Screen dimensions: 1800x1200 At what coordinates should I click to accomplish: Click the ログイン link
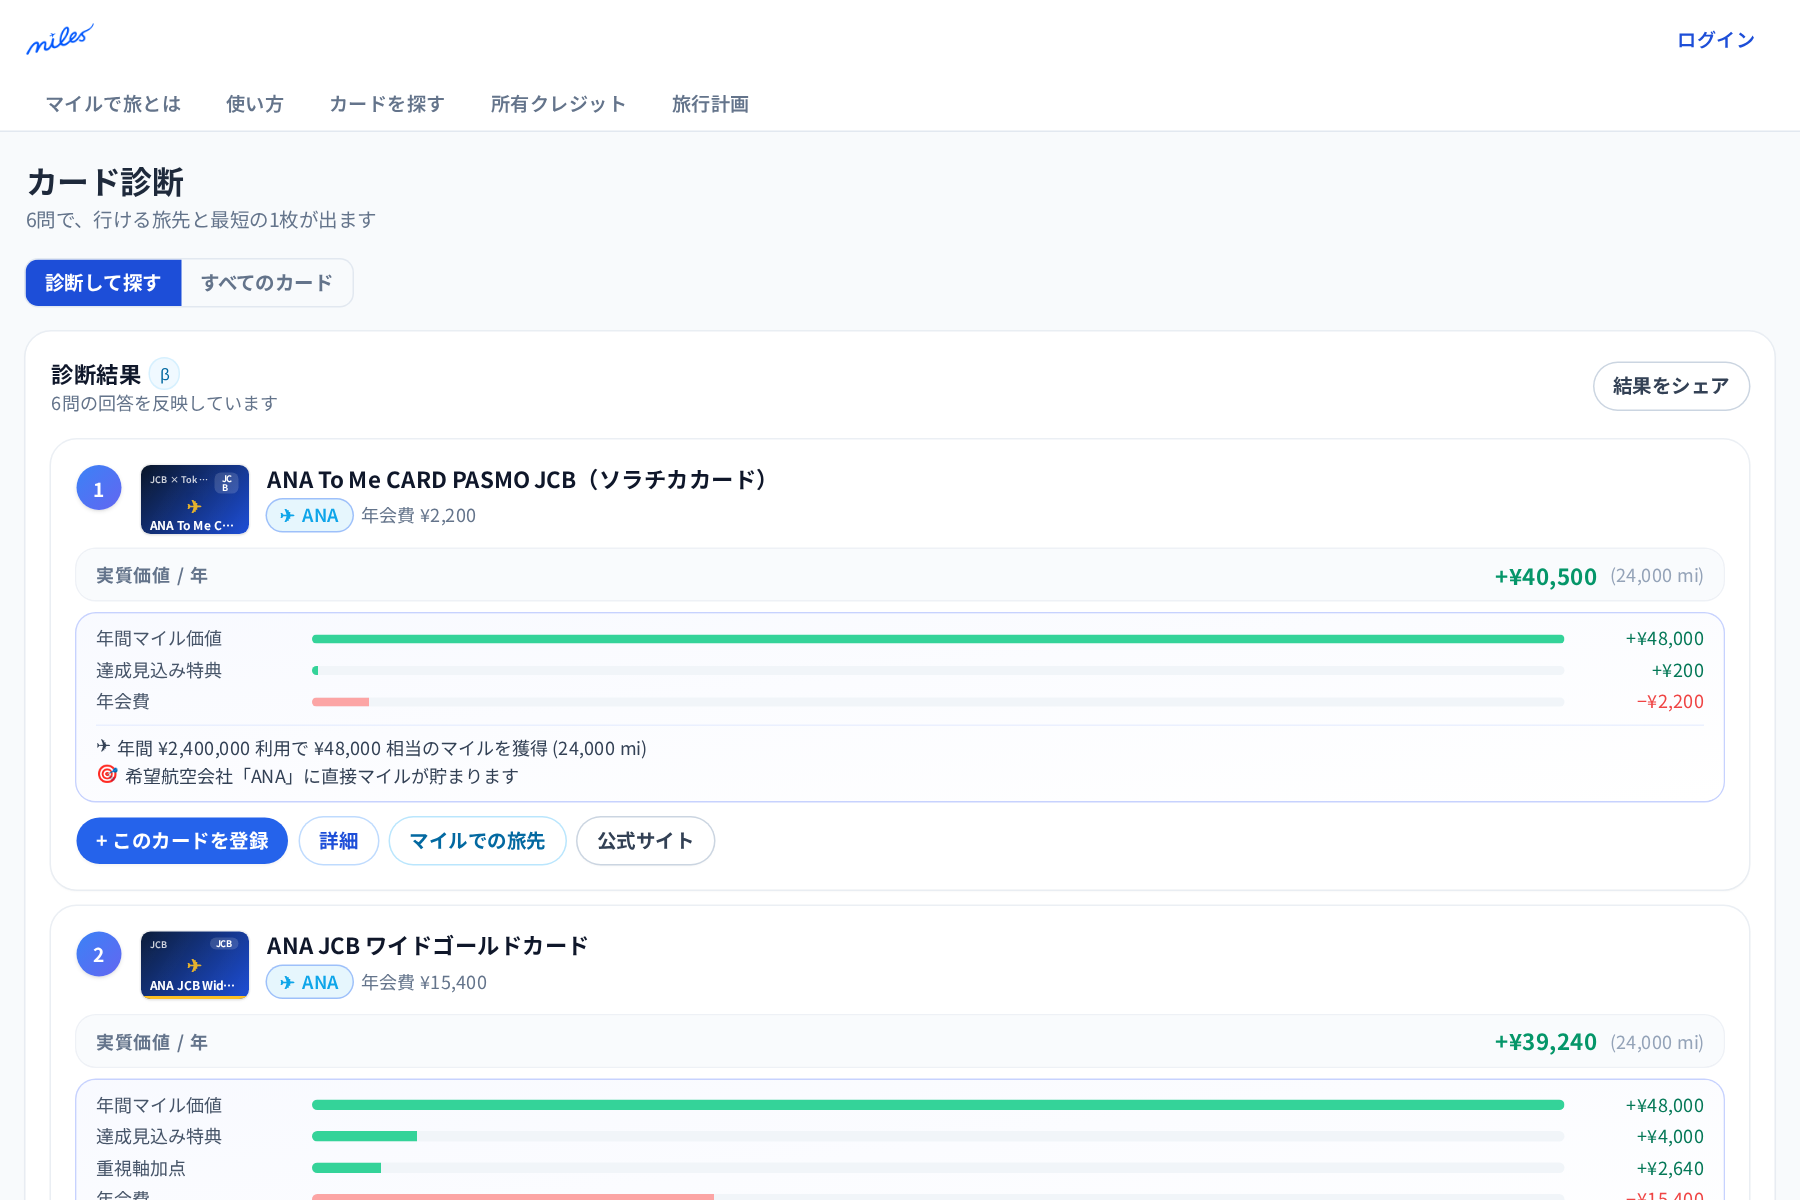click(1716, 40)
